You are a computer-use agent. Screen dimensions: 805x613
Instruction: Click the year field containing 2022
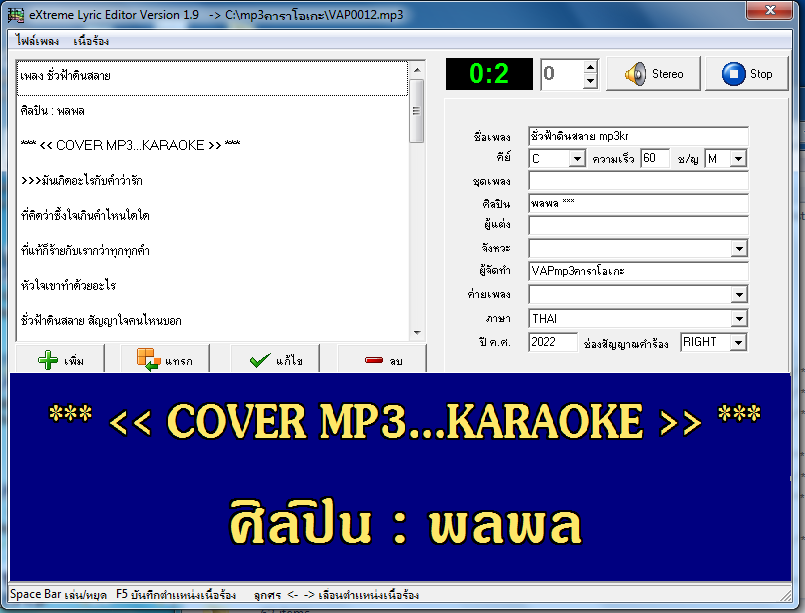click(x=552, y=342)
